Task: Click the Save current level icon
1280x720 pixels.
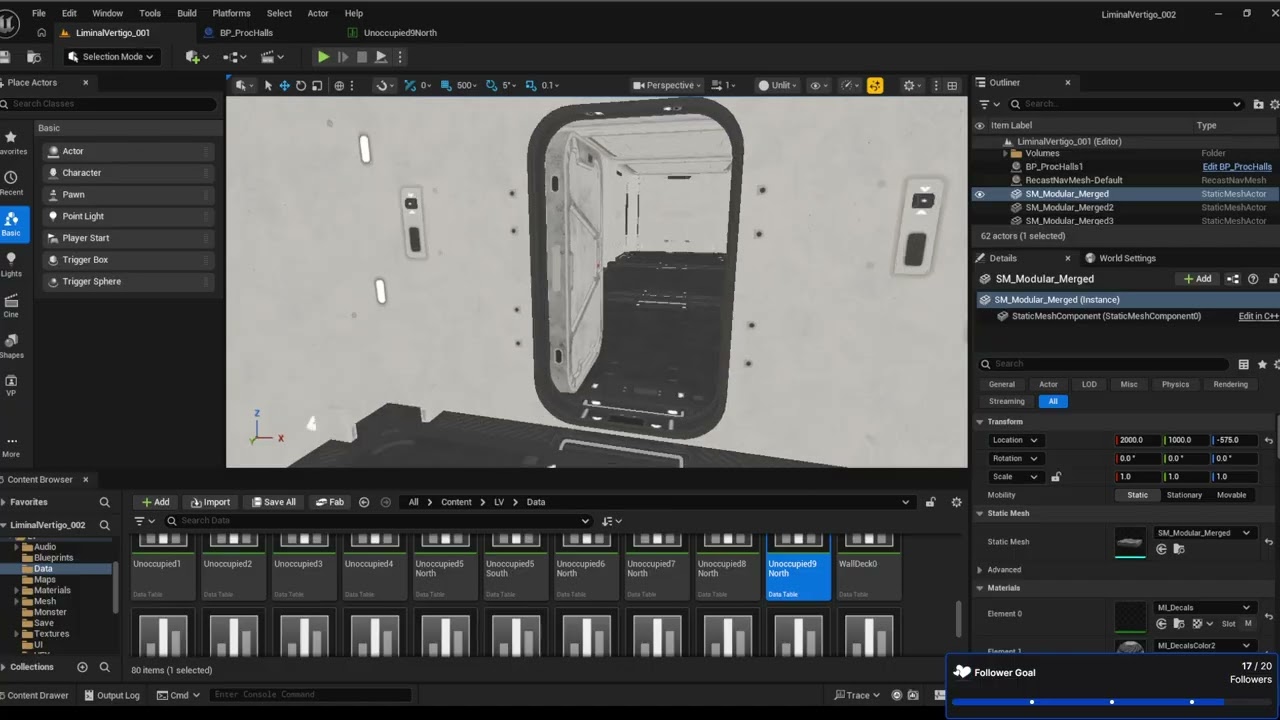Action: click(5, 57)
